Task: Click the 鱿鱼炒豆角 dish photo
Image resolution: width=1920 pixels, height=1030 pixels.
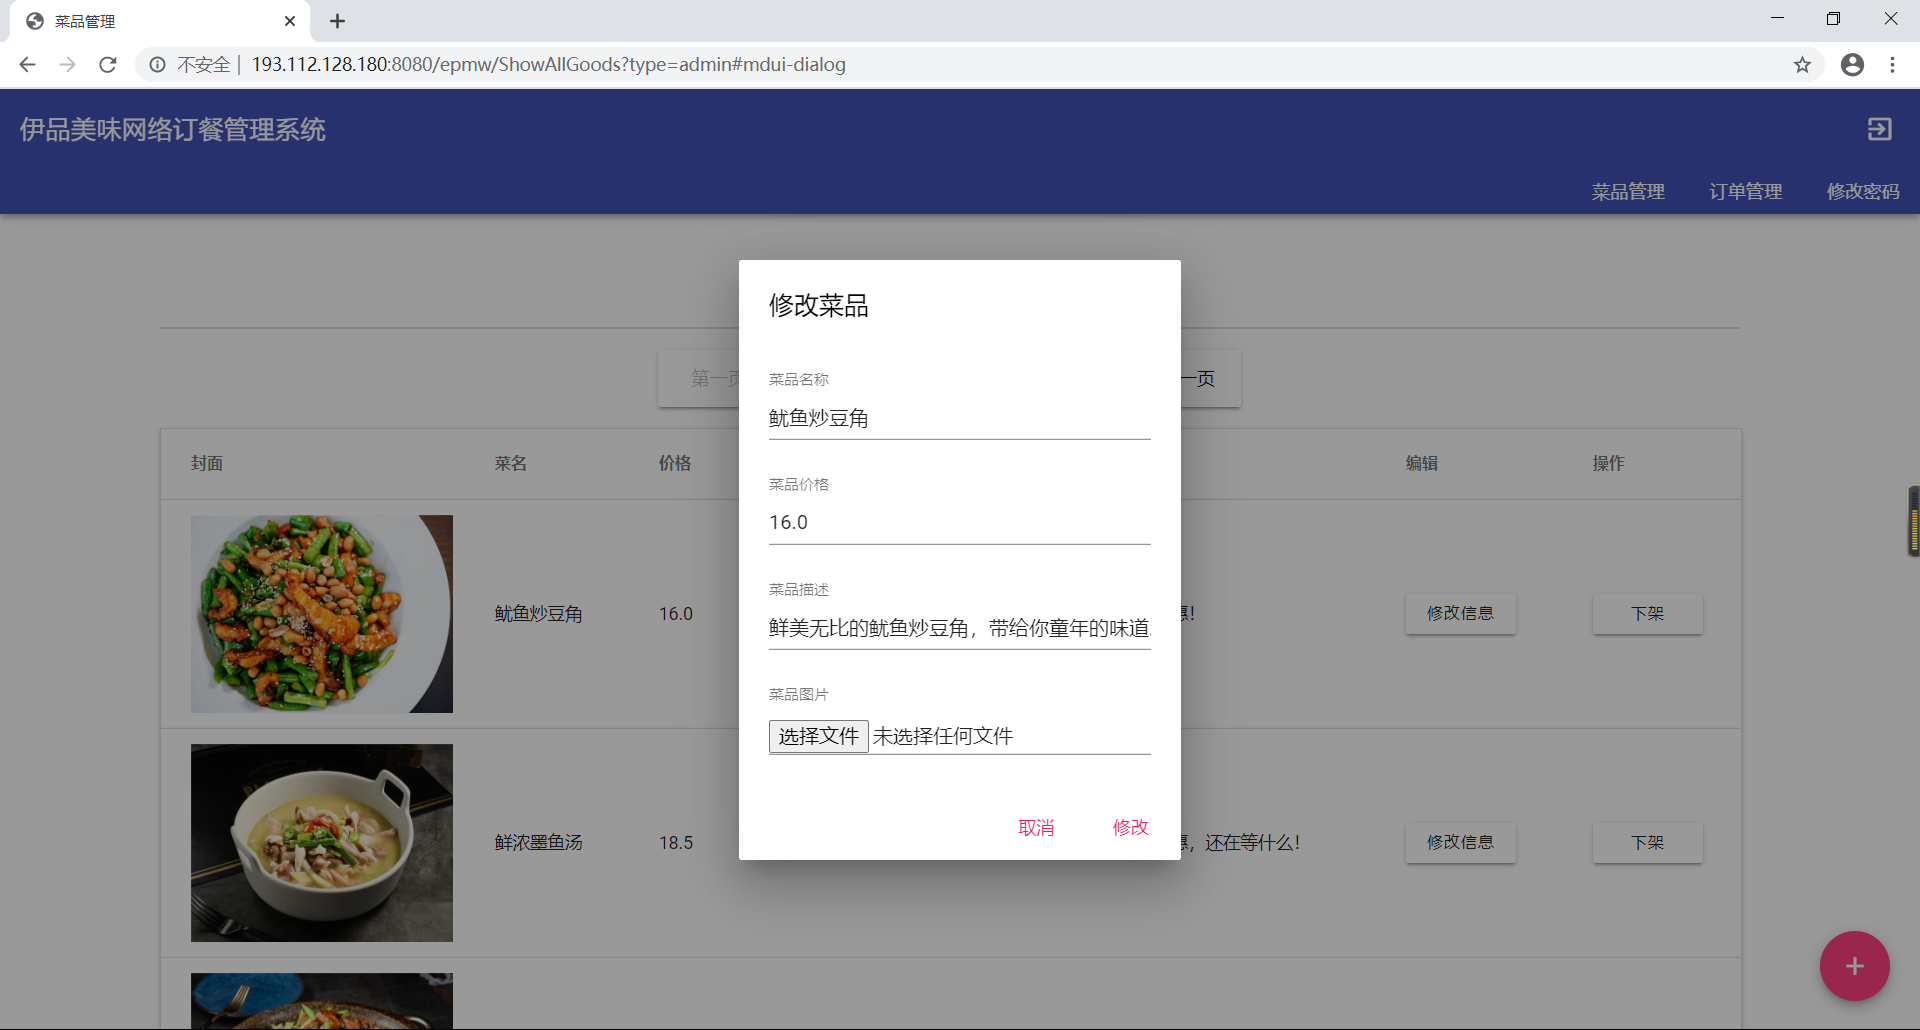Action: (x=322, y=614)
